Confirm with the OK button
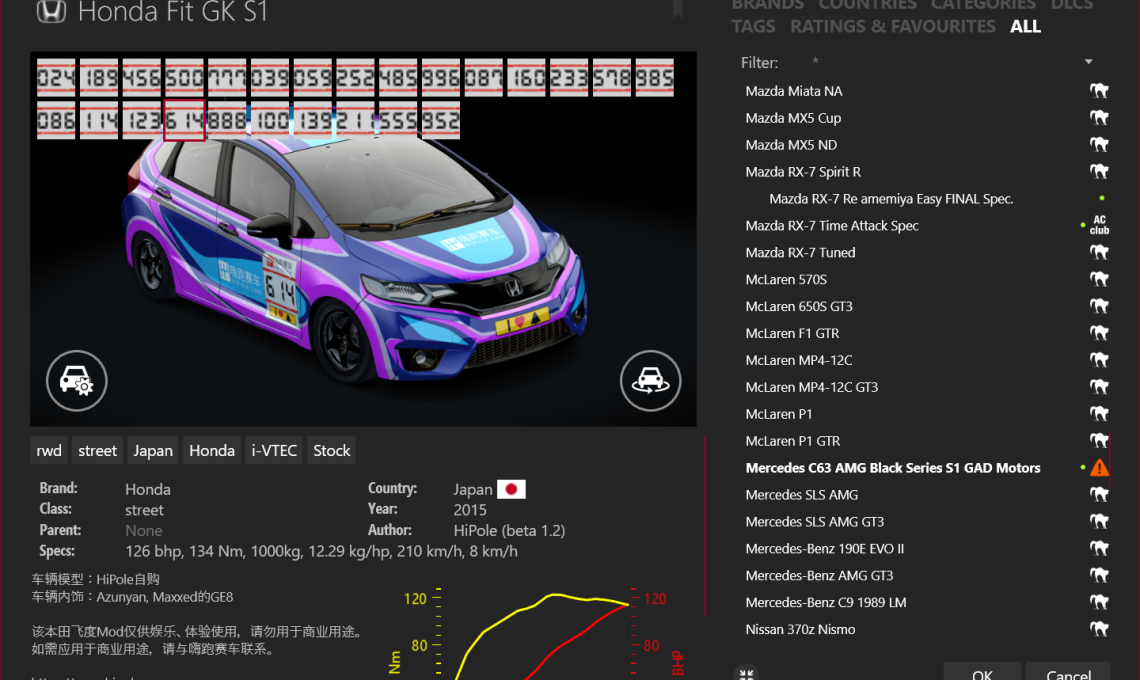 tap(982, 672)
